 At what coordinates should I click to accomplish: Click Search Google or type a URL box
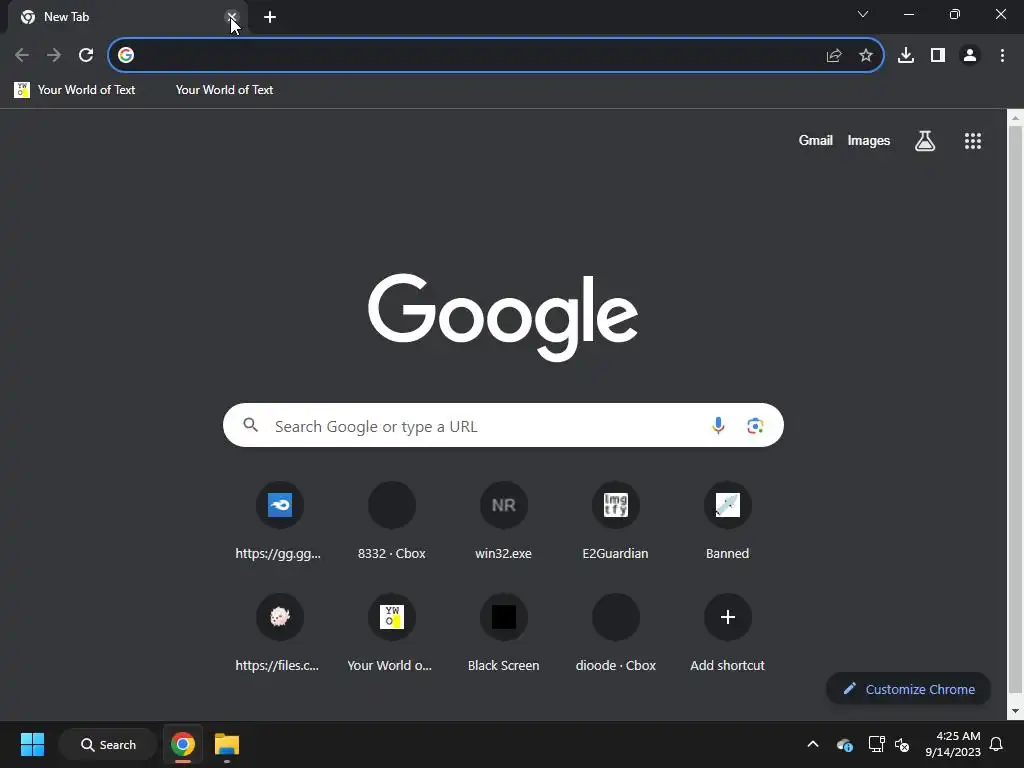[x=504, y=425]
